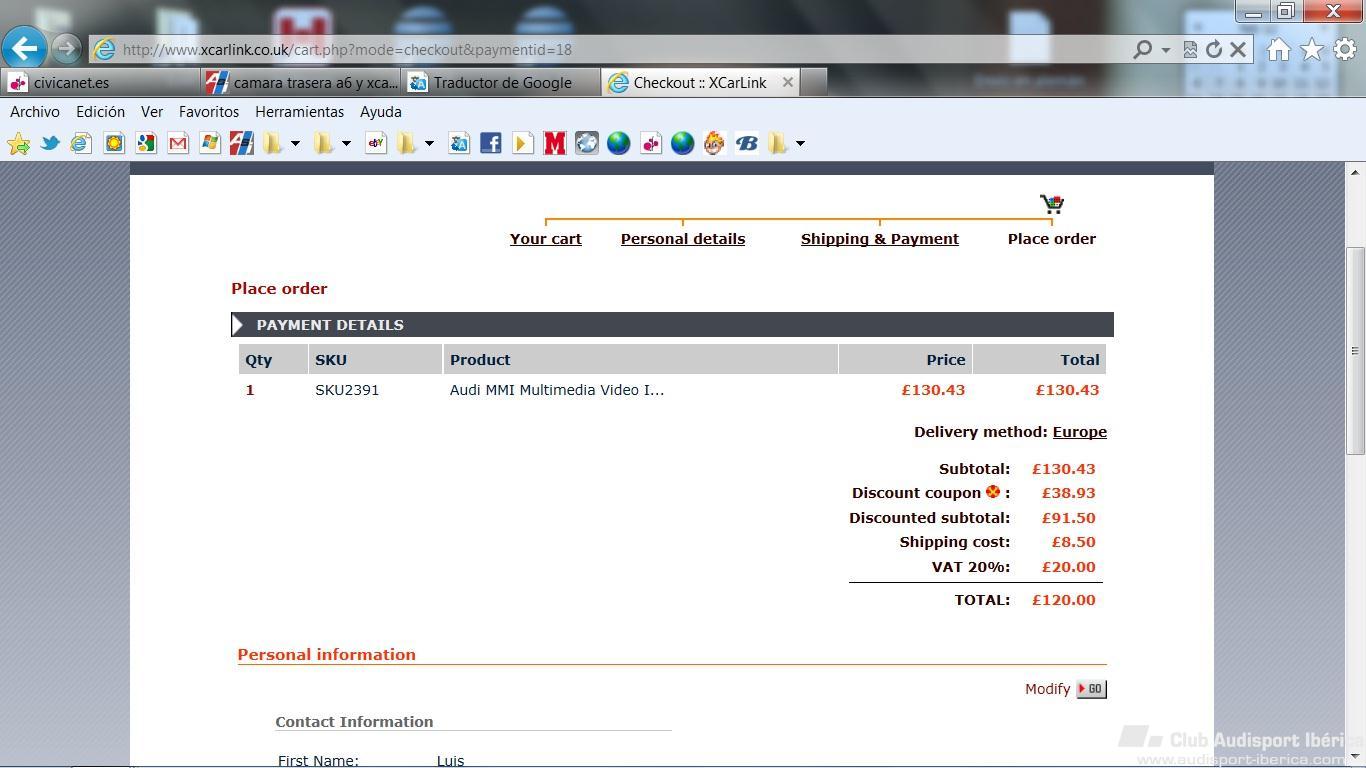Click the add-to-favorites-bar star icon
The image size is (1366, 768).
(x=18, y=143)
